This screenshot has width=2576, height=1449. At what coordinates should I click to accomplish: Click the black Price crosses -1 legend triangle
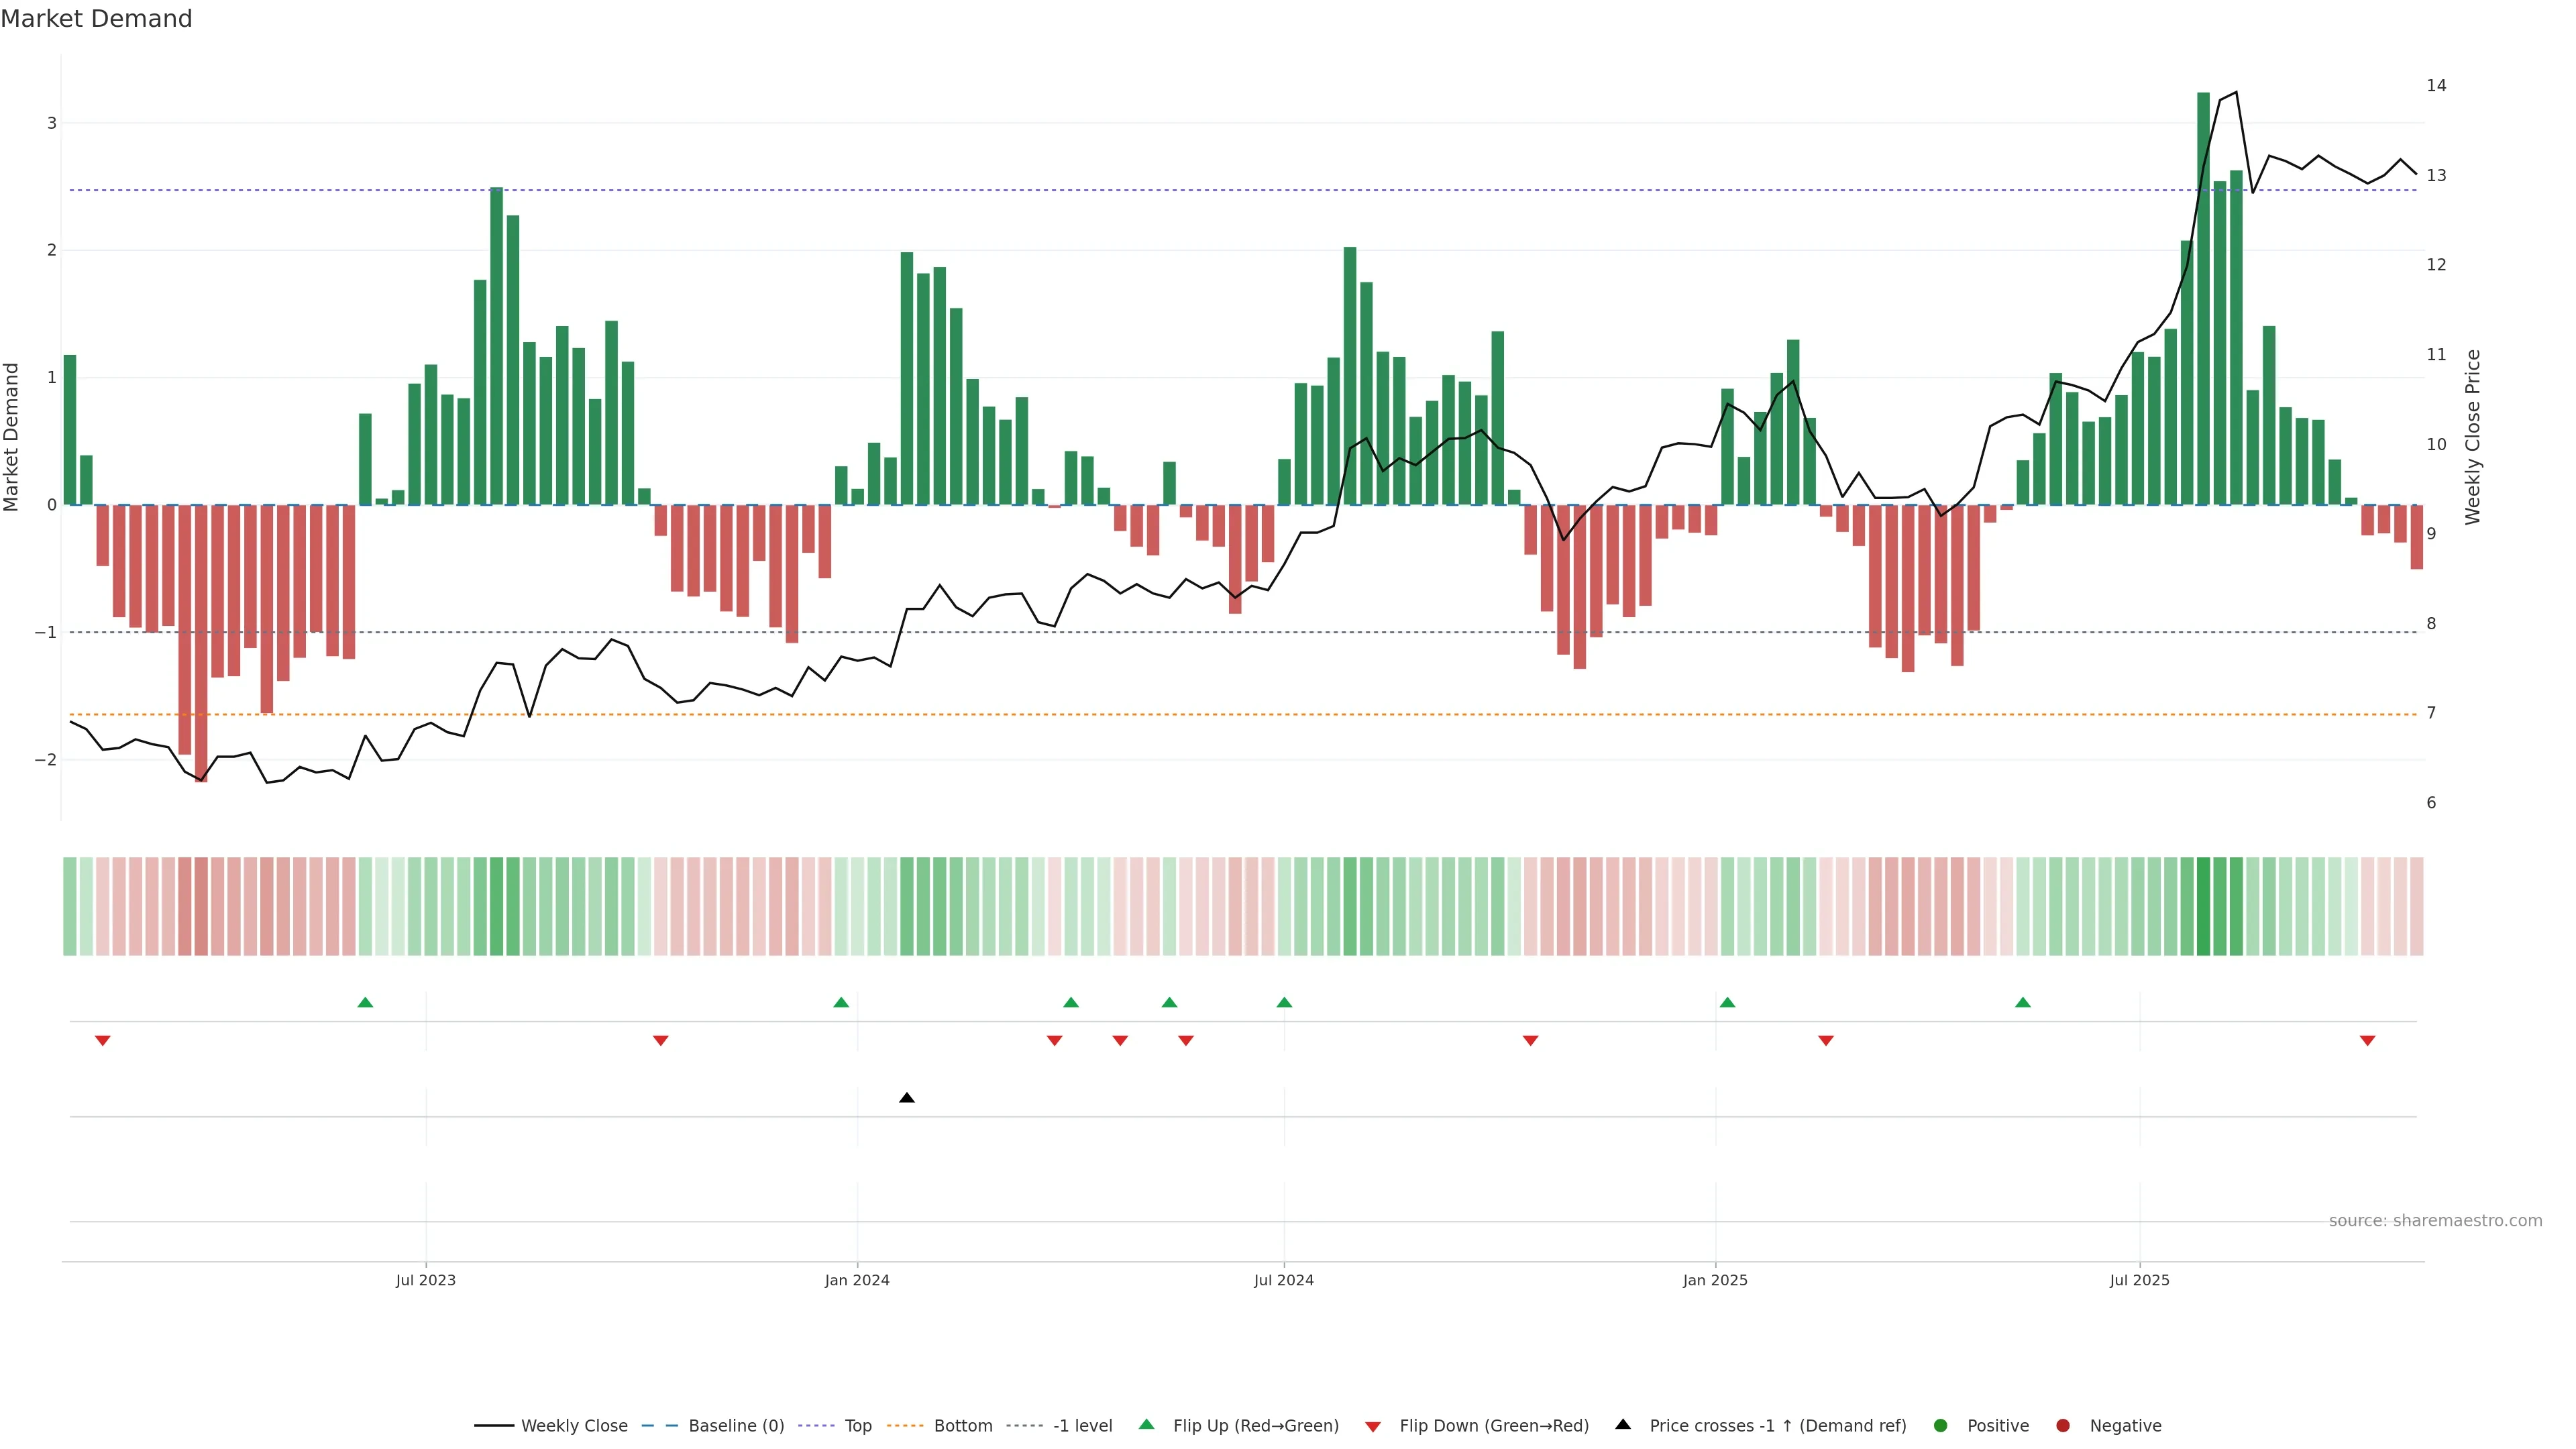click(1623, 1425)
